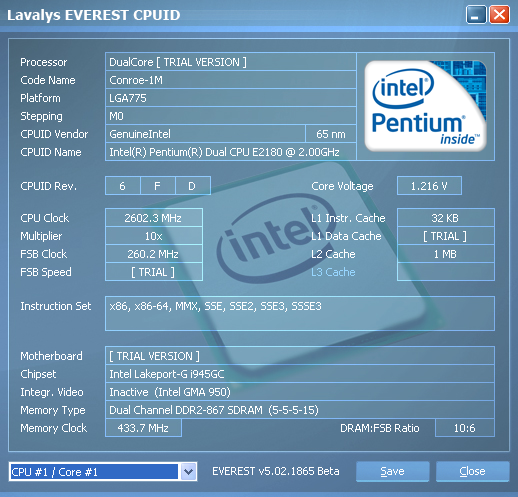This screenshot has height=497, width=518.
Task: Click the '65 nm' process field
Action: [x=331, y=134]
